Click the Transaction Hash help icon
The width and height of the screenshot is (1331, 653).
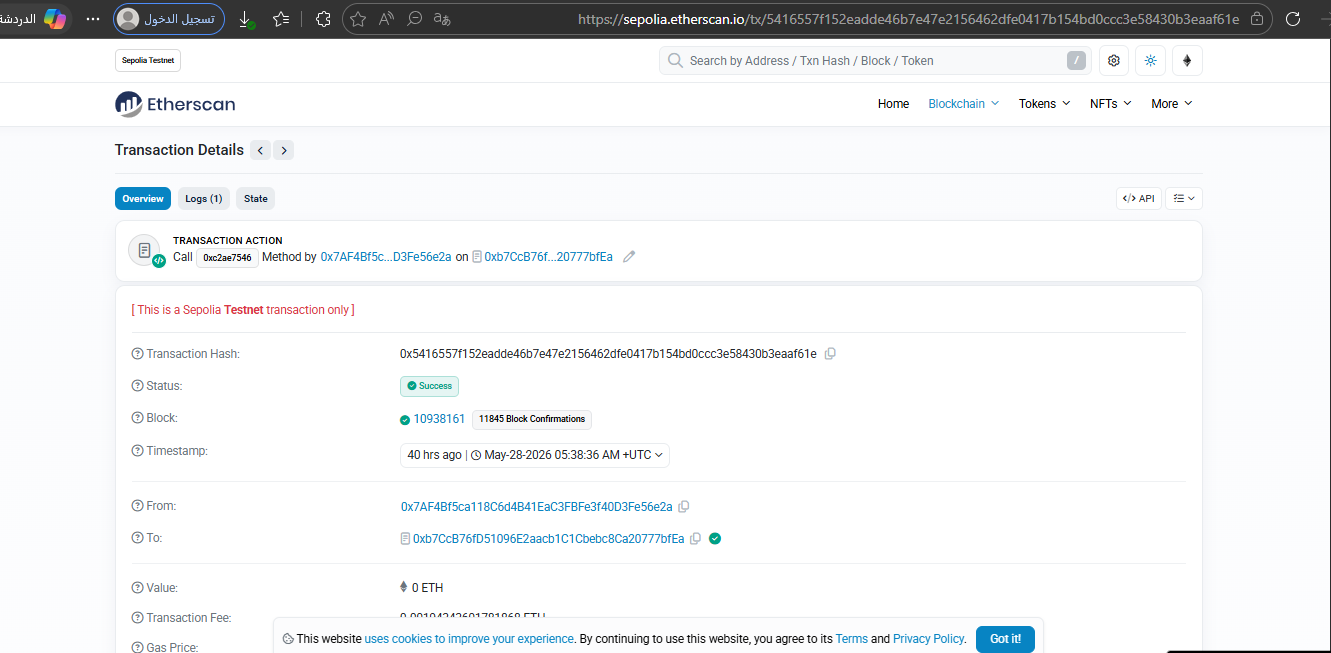(x=137, y=354)
